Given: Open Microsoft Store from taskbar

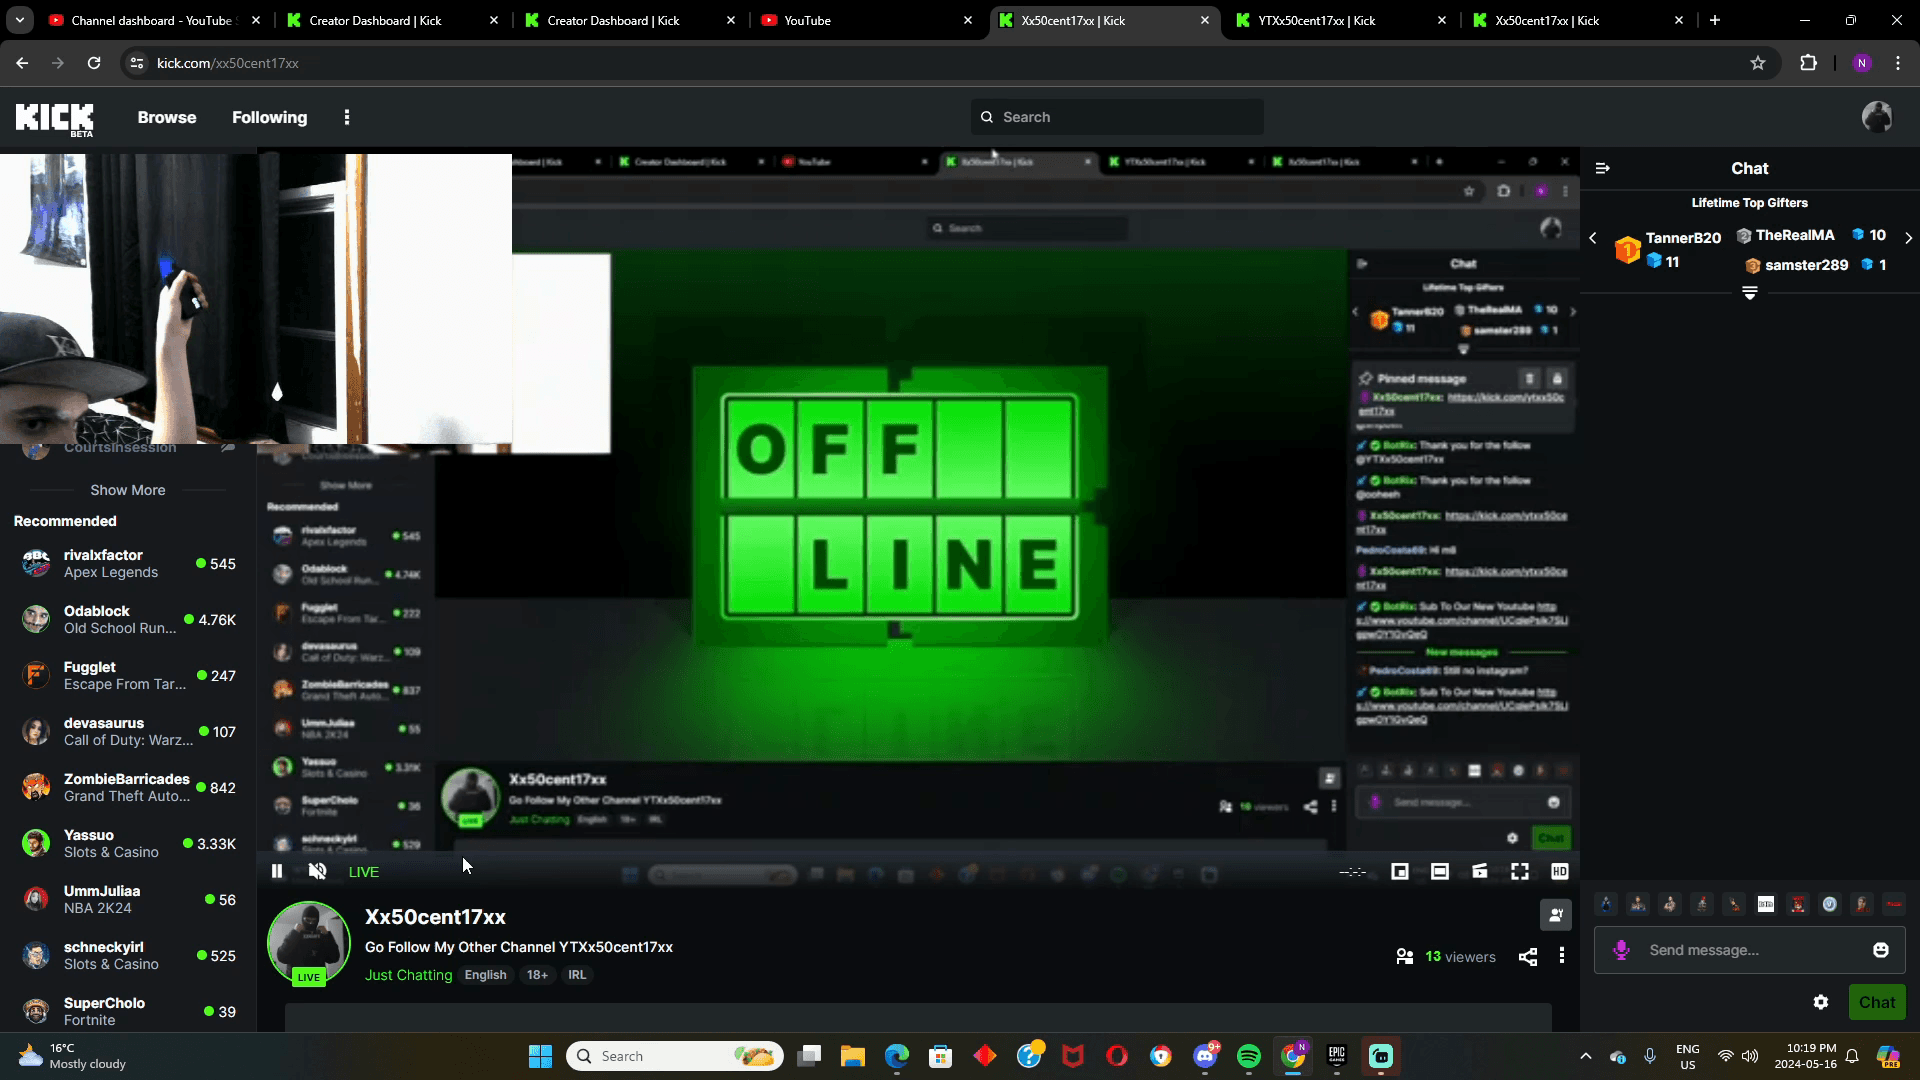Looking at the screenshot, I should point(940,1056).
